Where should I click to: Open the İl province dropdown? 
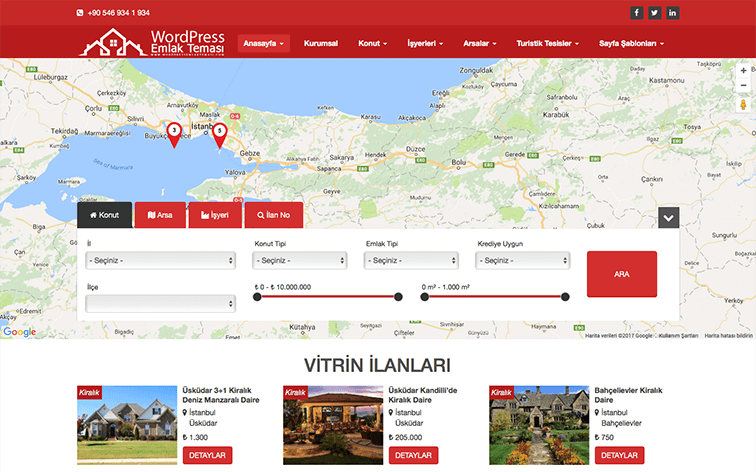click(161, 260)
